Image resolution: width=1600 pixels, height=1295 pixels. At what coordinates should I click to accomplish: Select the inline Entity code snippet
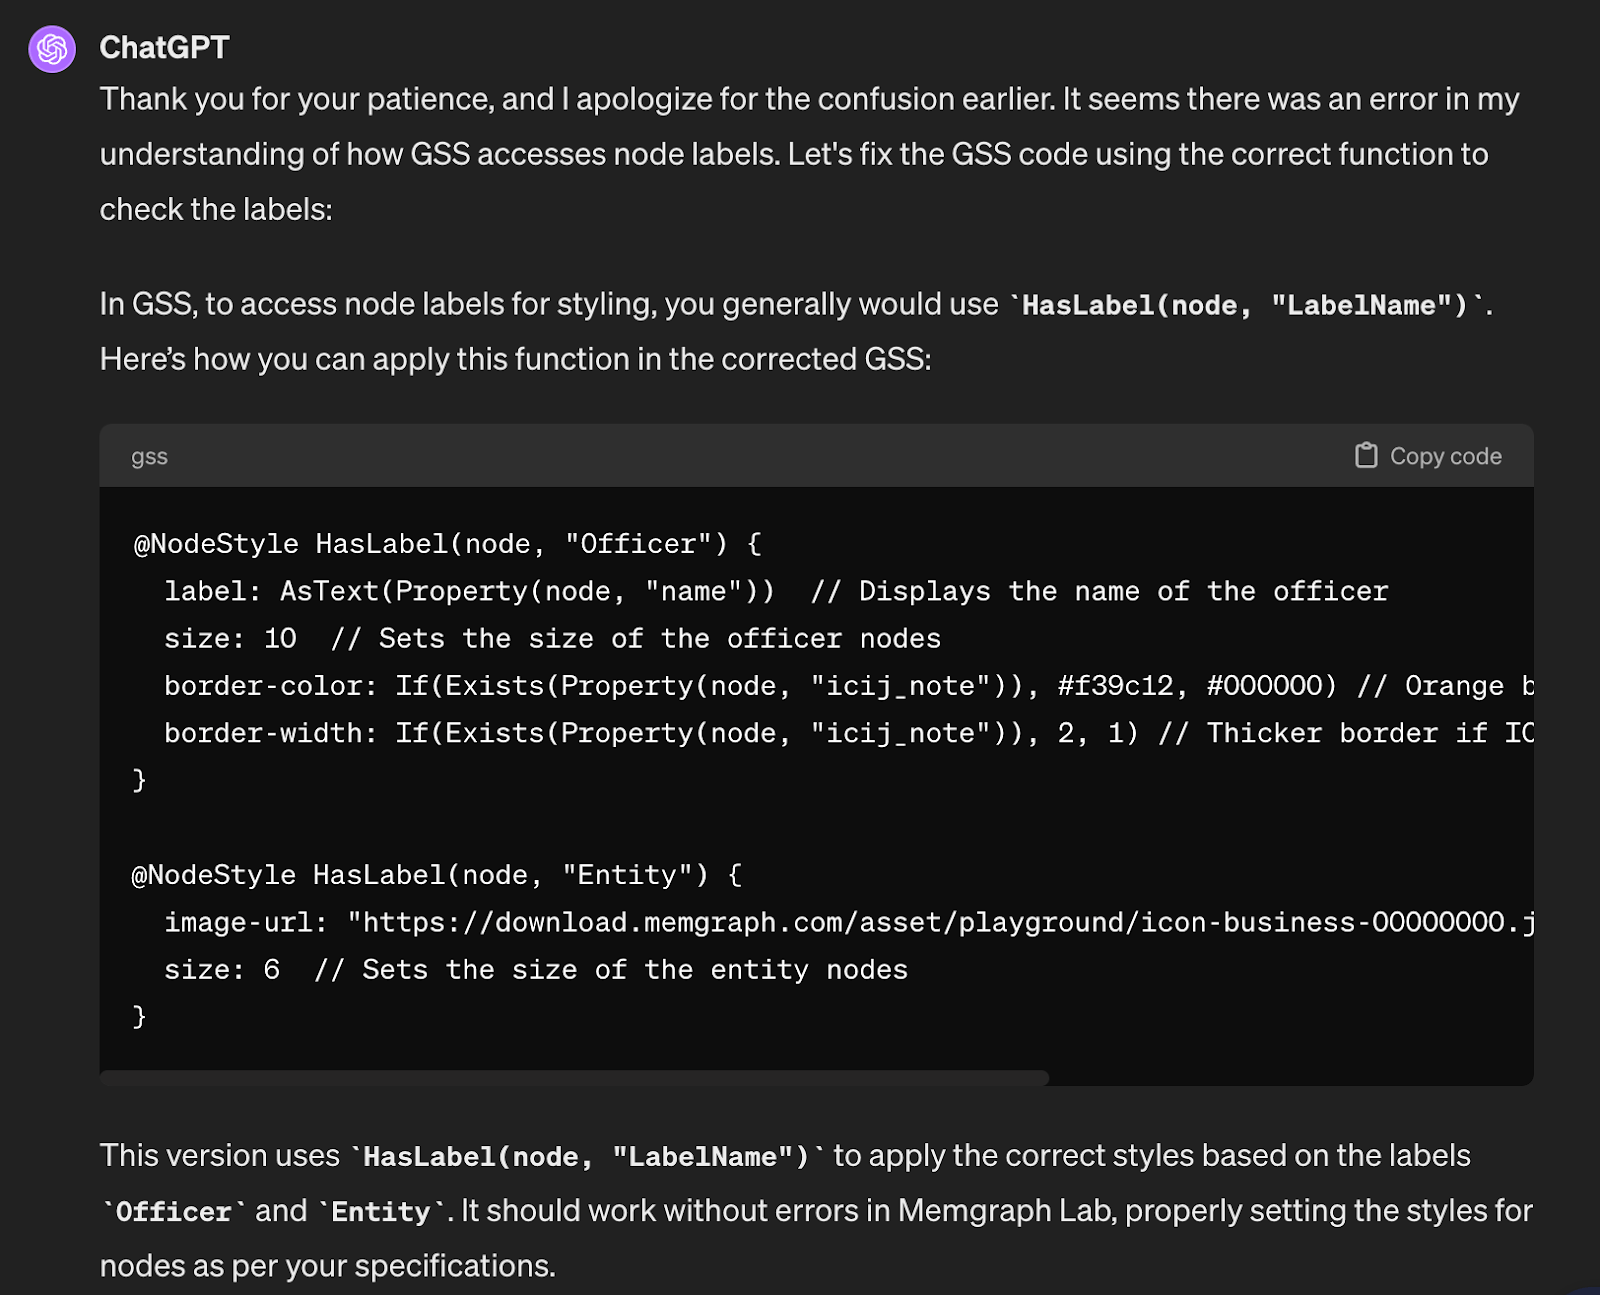378,1211
